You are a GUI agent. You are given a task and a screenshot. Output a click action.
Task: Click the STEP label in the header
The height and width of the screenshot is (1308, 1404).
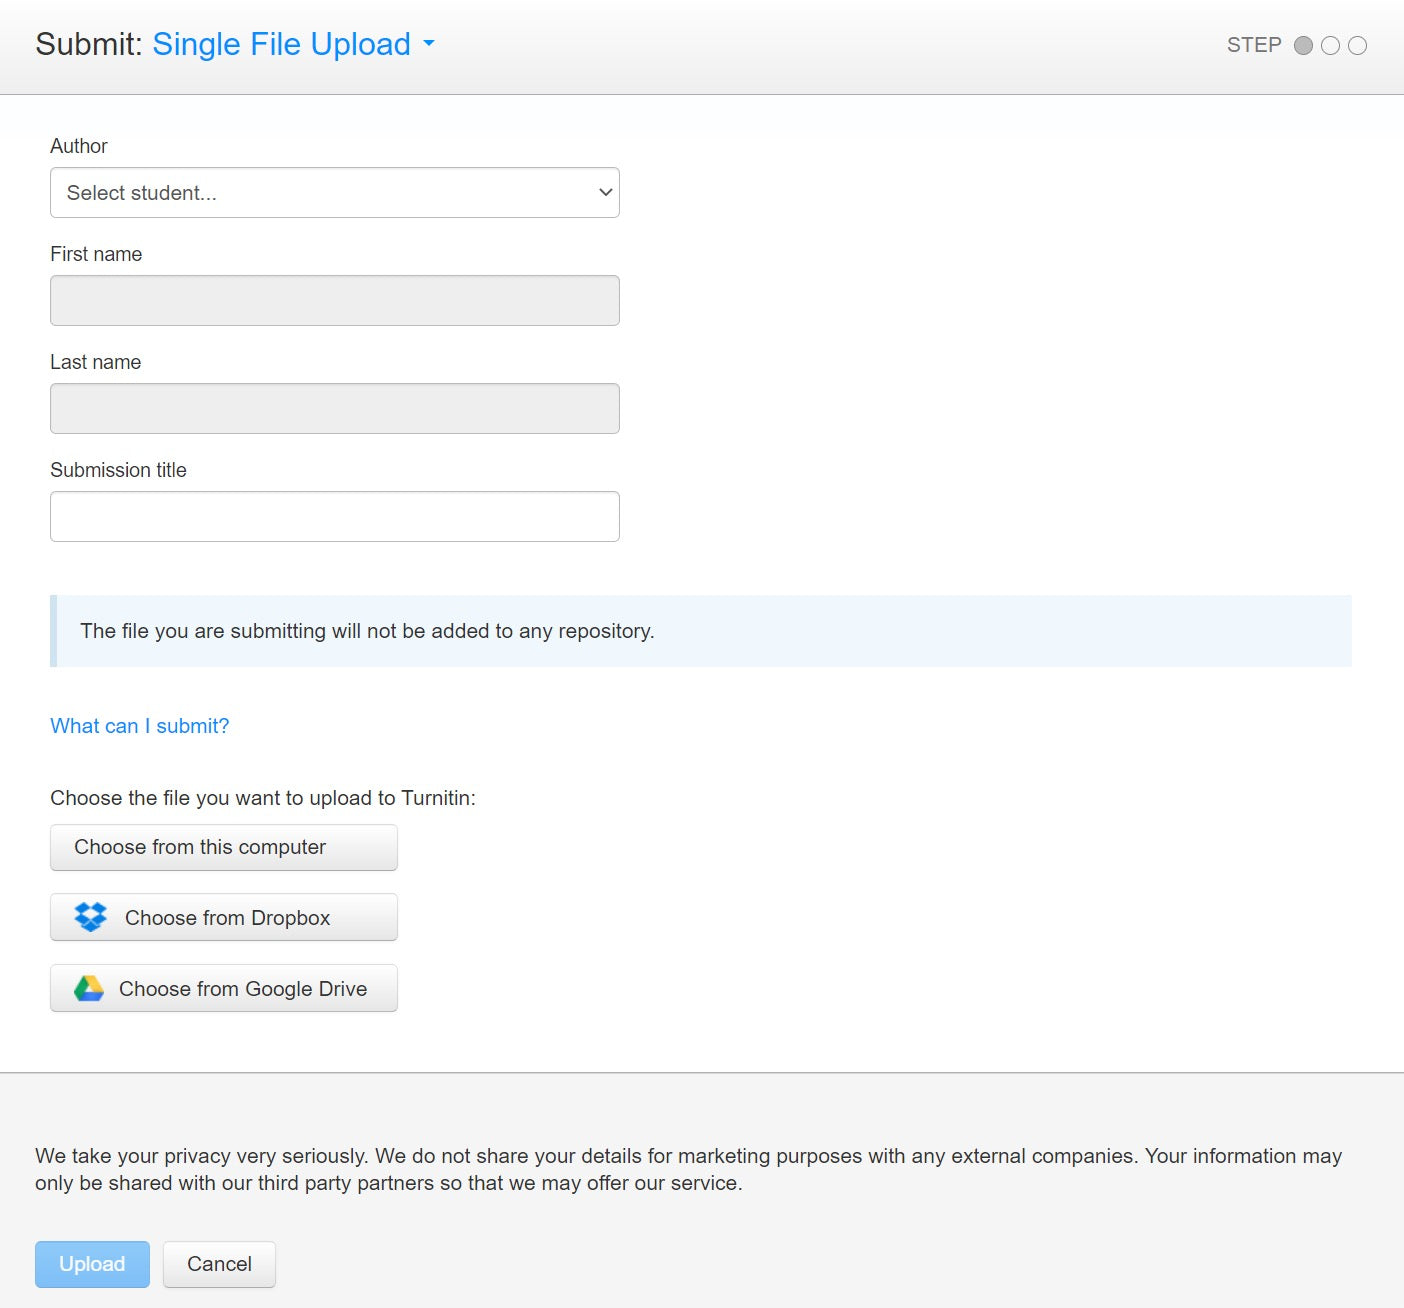tap(1253, 46)
